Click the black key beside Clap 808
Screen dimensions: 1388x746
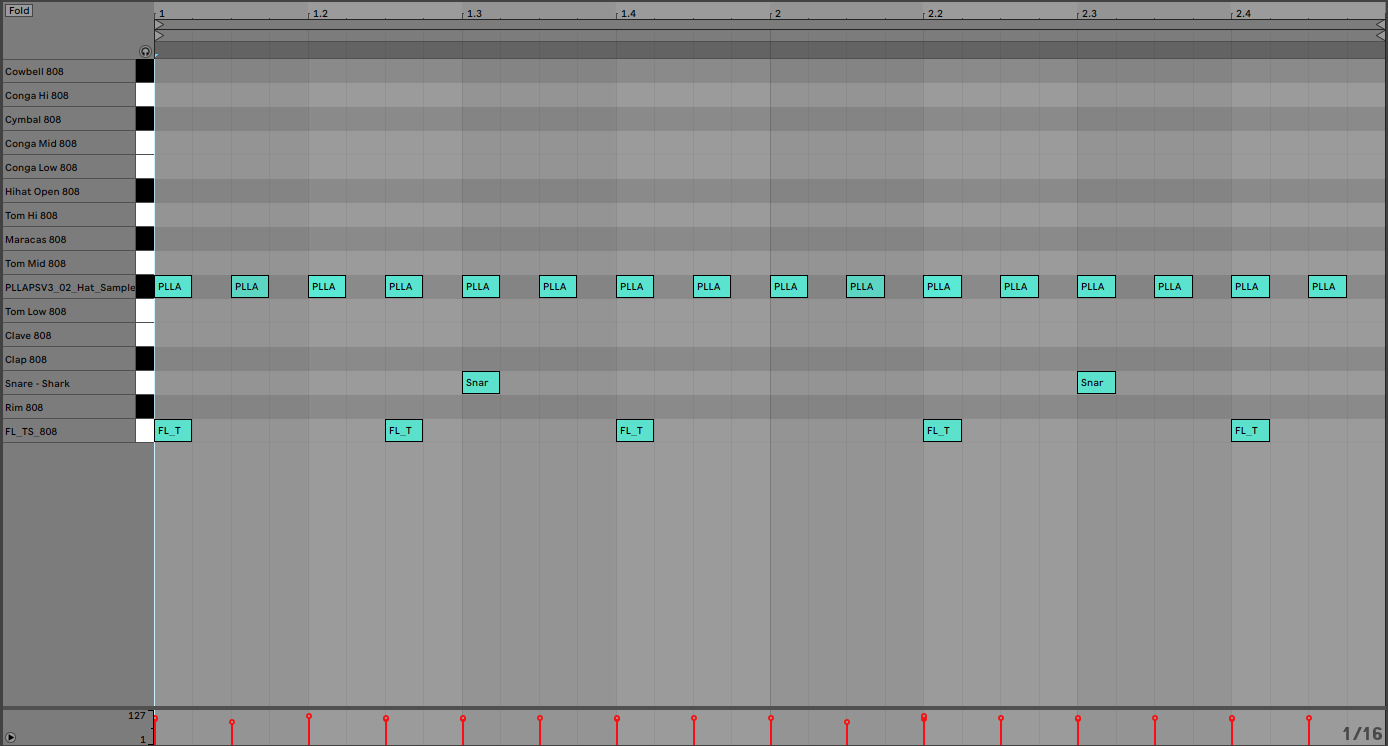point(145,359)
